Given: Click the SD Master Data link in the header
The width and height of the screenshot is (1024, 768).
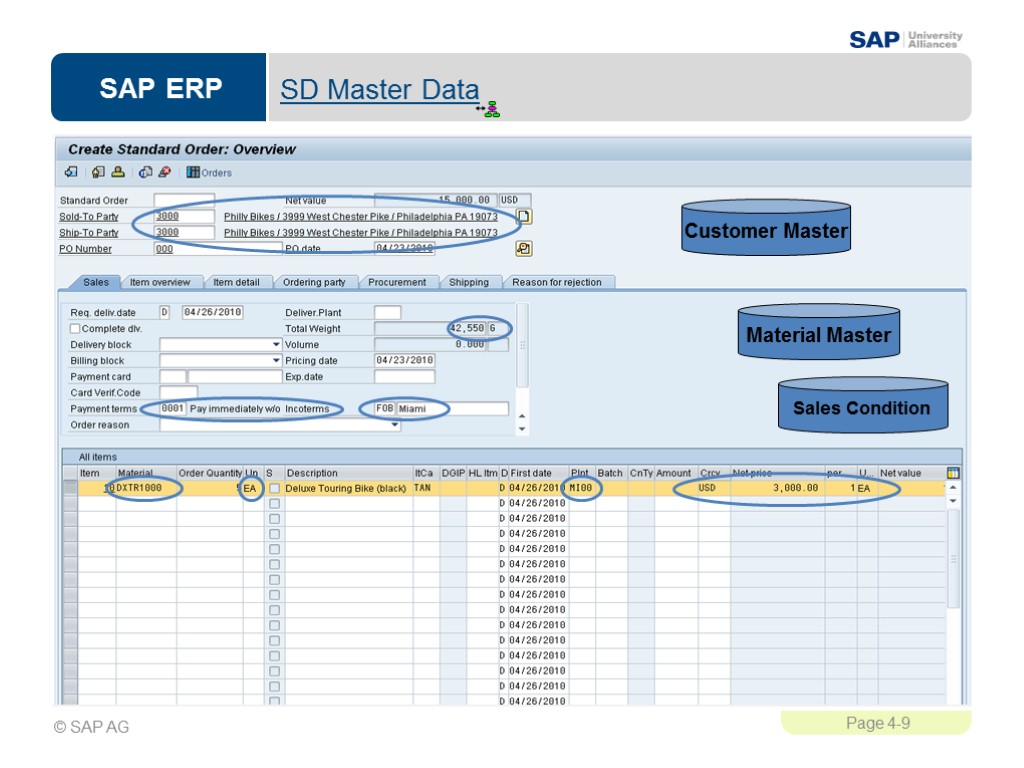Looking at the screenshot, I should [379, 90].
